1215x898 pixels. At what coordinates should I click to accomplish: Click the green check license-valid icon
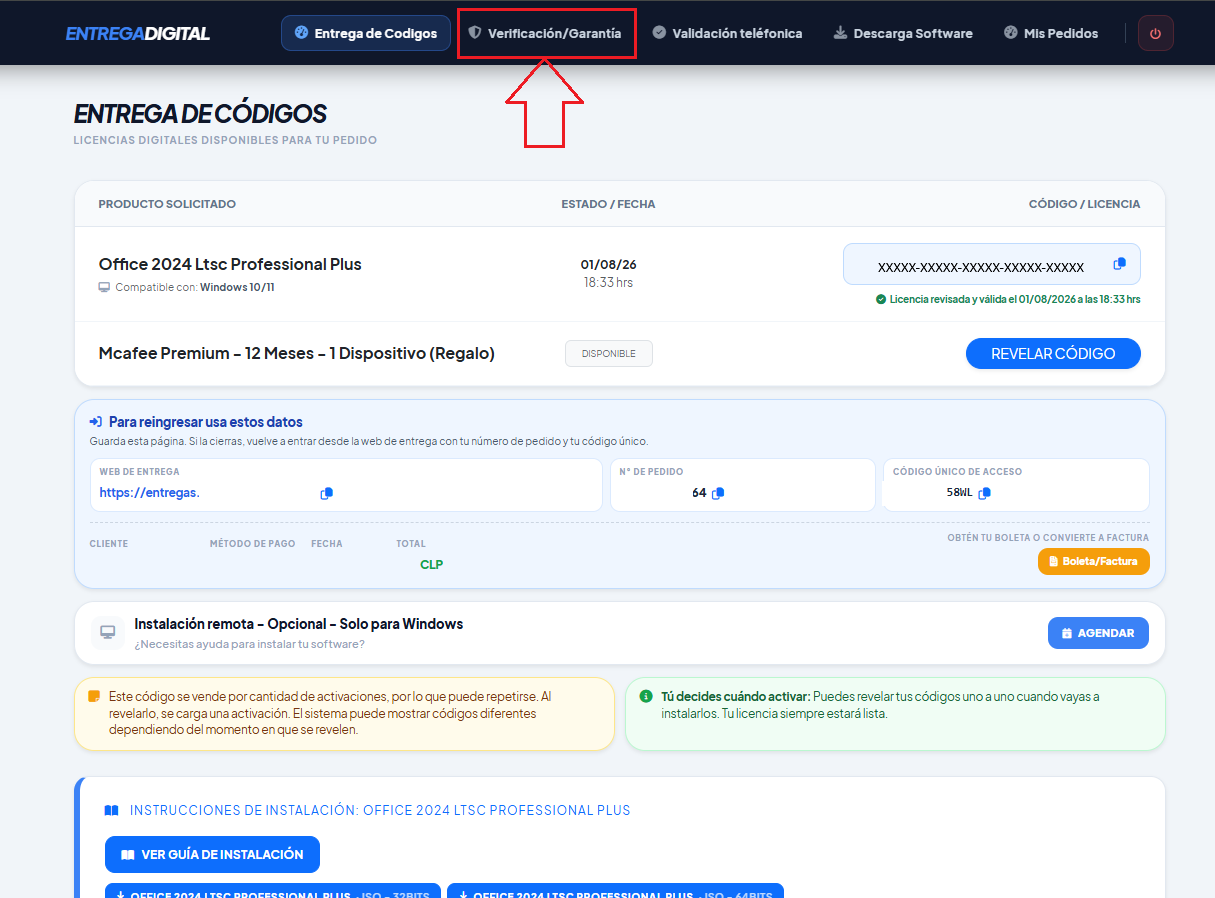(x=880, y=299)
